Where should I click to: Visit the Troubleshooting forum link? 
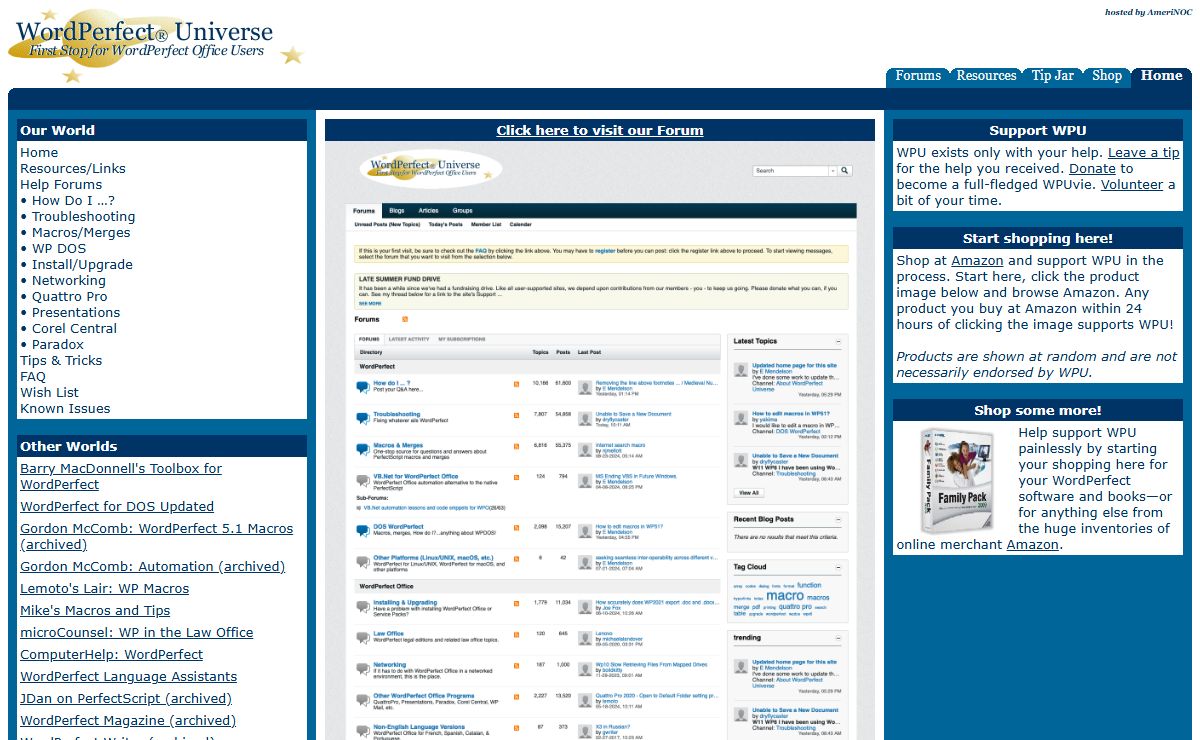point(83,217)
